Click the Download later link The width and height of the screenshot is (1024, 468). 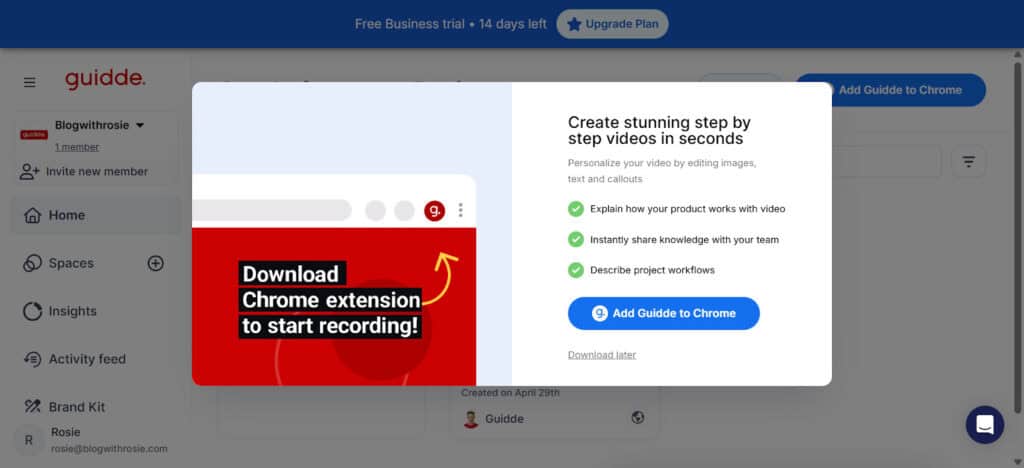coord(601,354)
